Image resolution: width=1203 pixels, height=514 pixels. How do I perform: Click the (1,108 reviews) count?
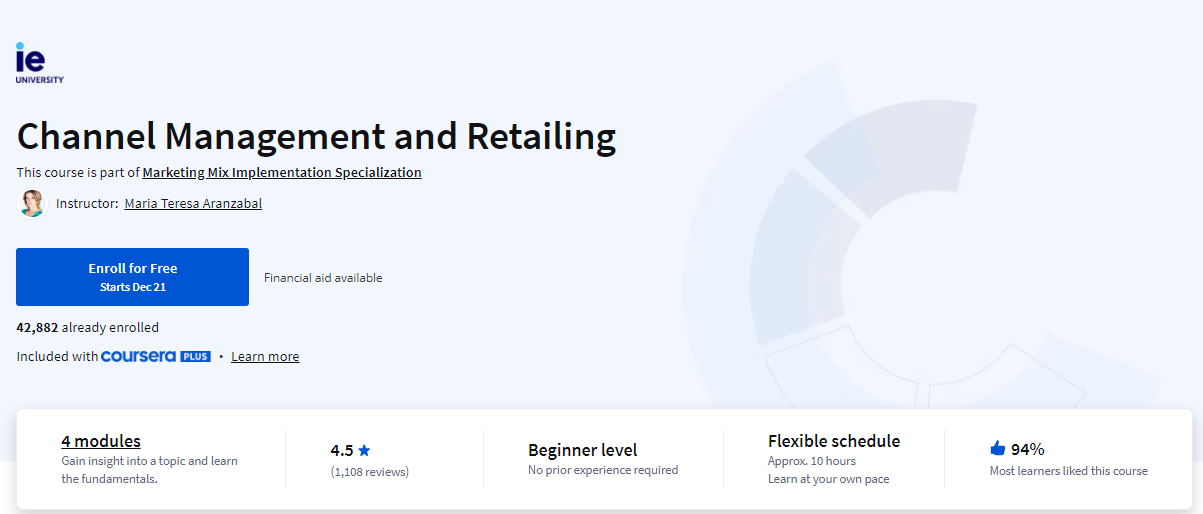[x=370, y=472]
